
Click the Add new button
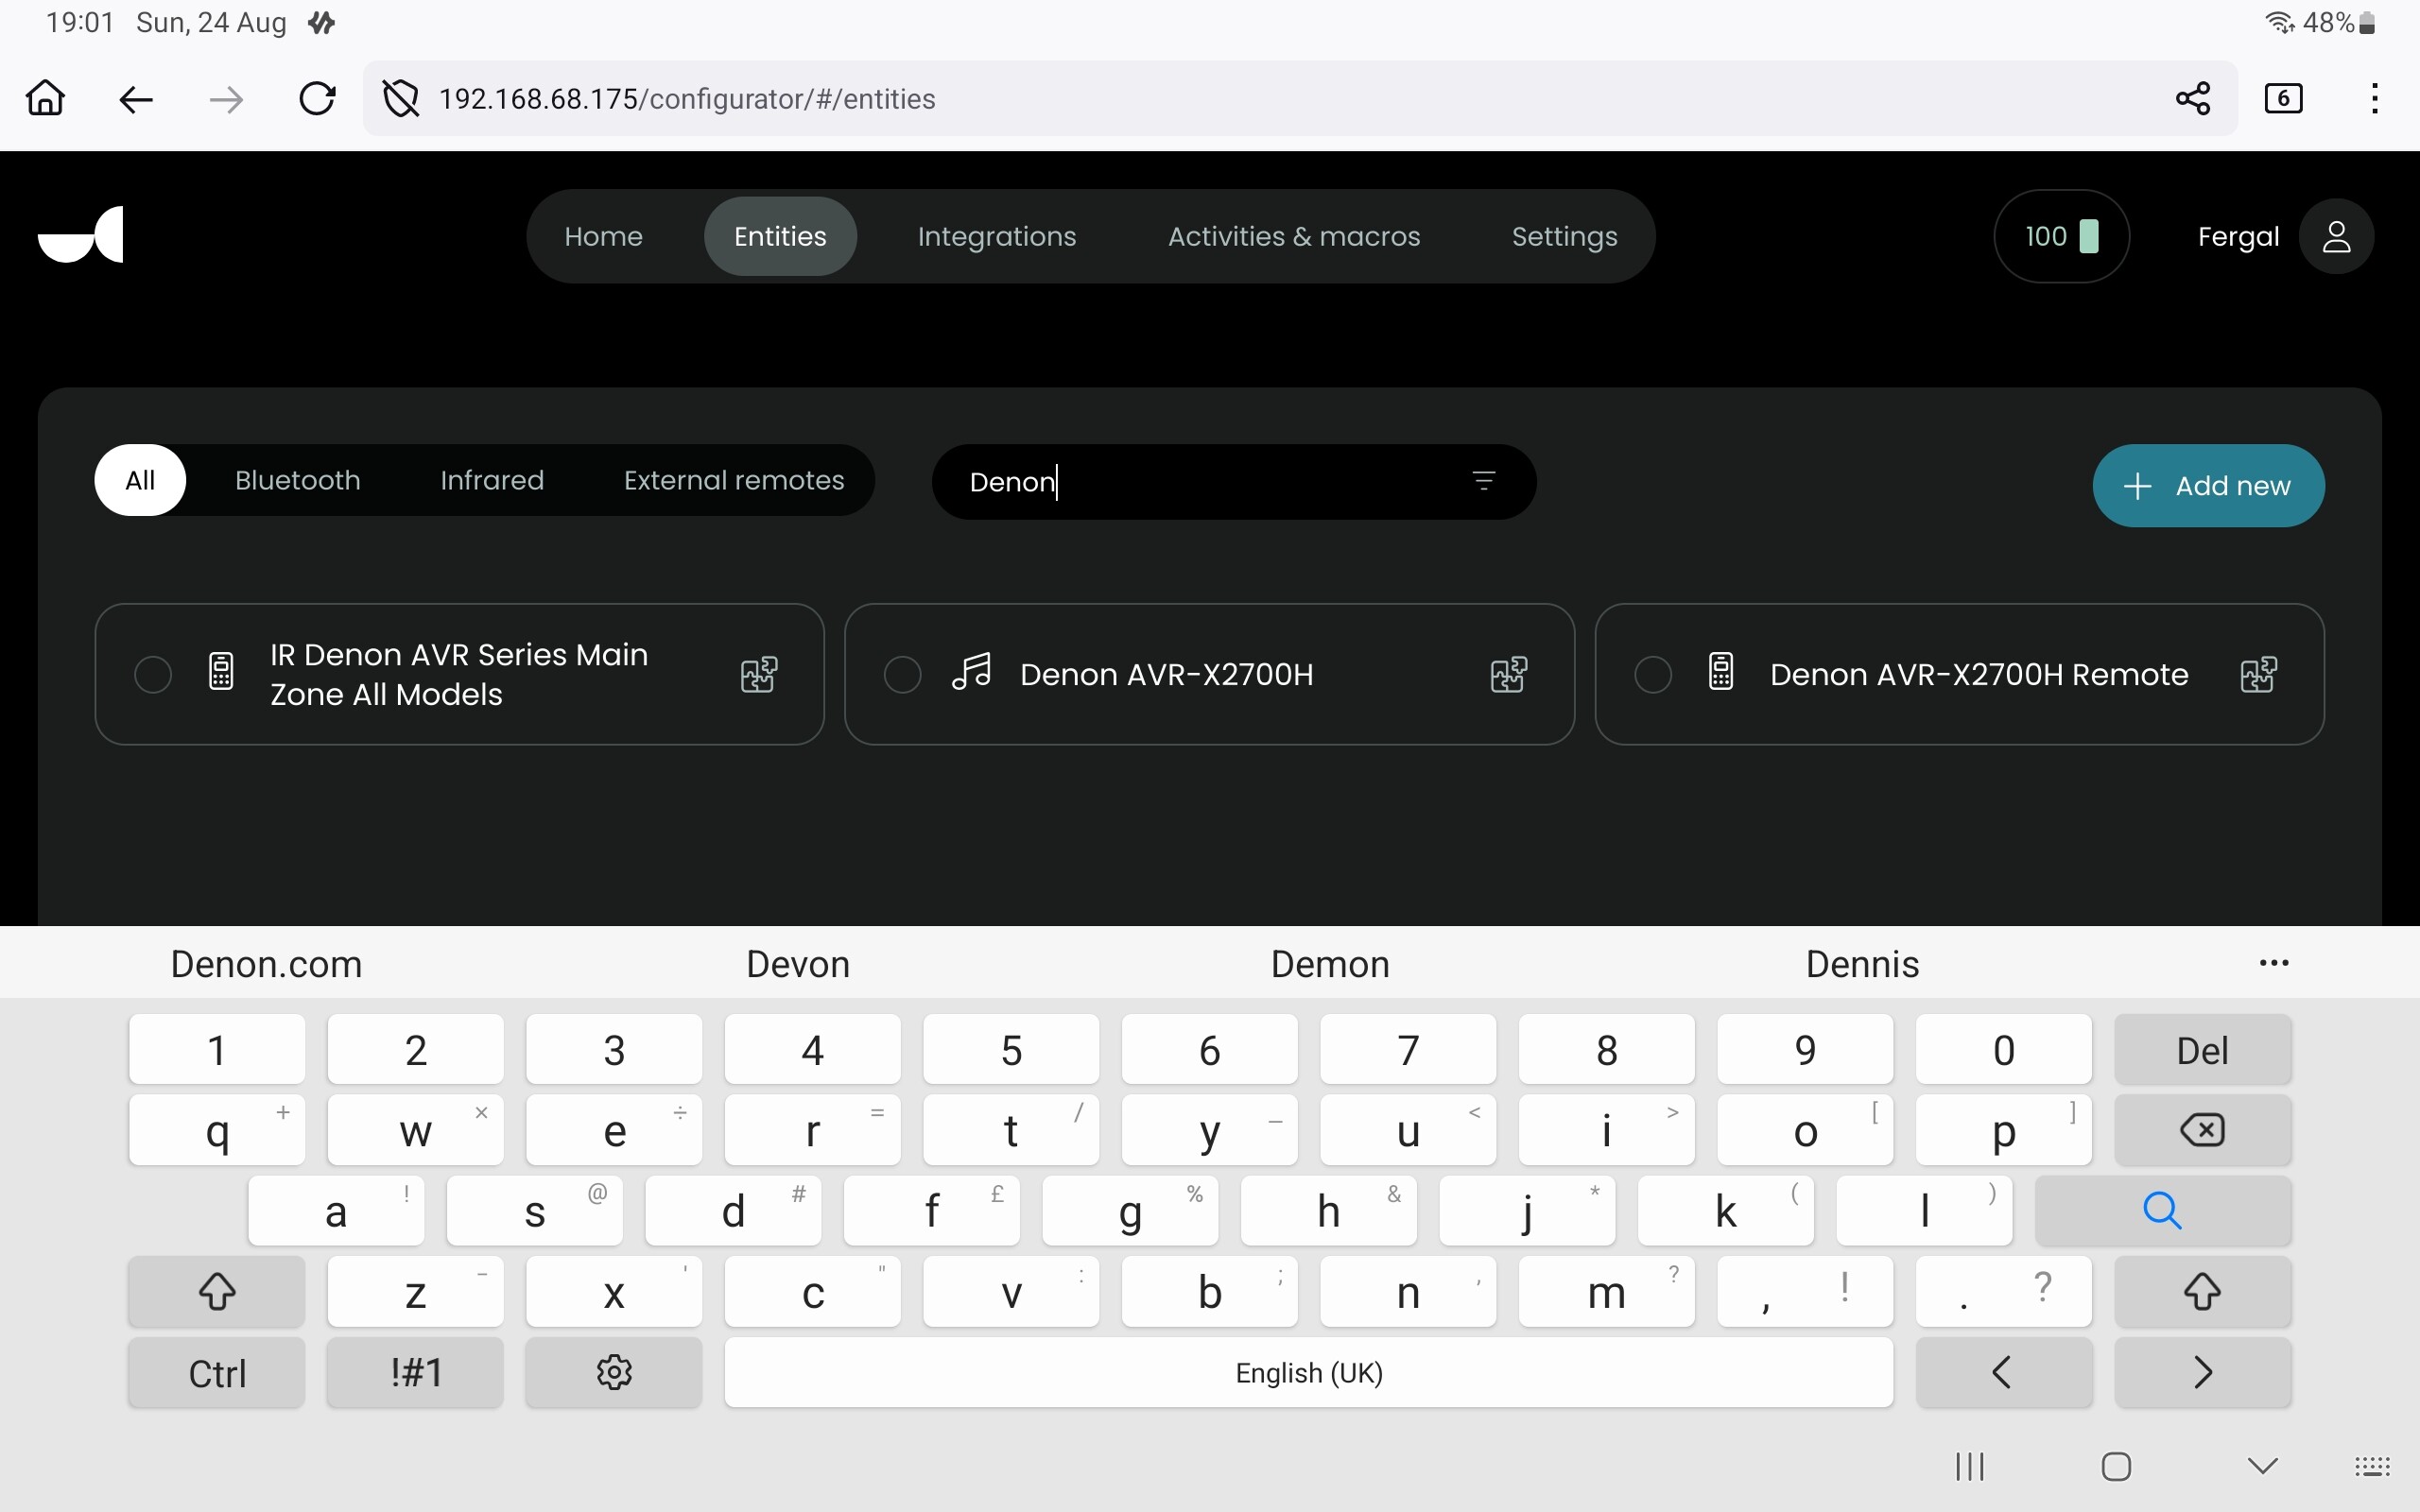[2208, 485]
